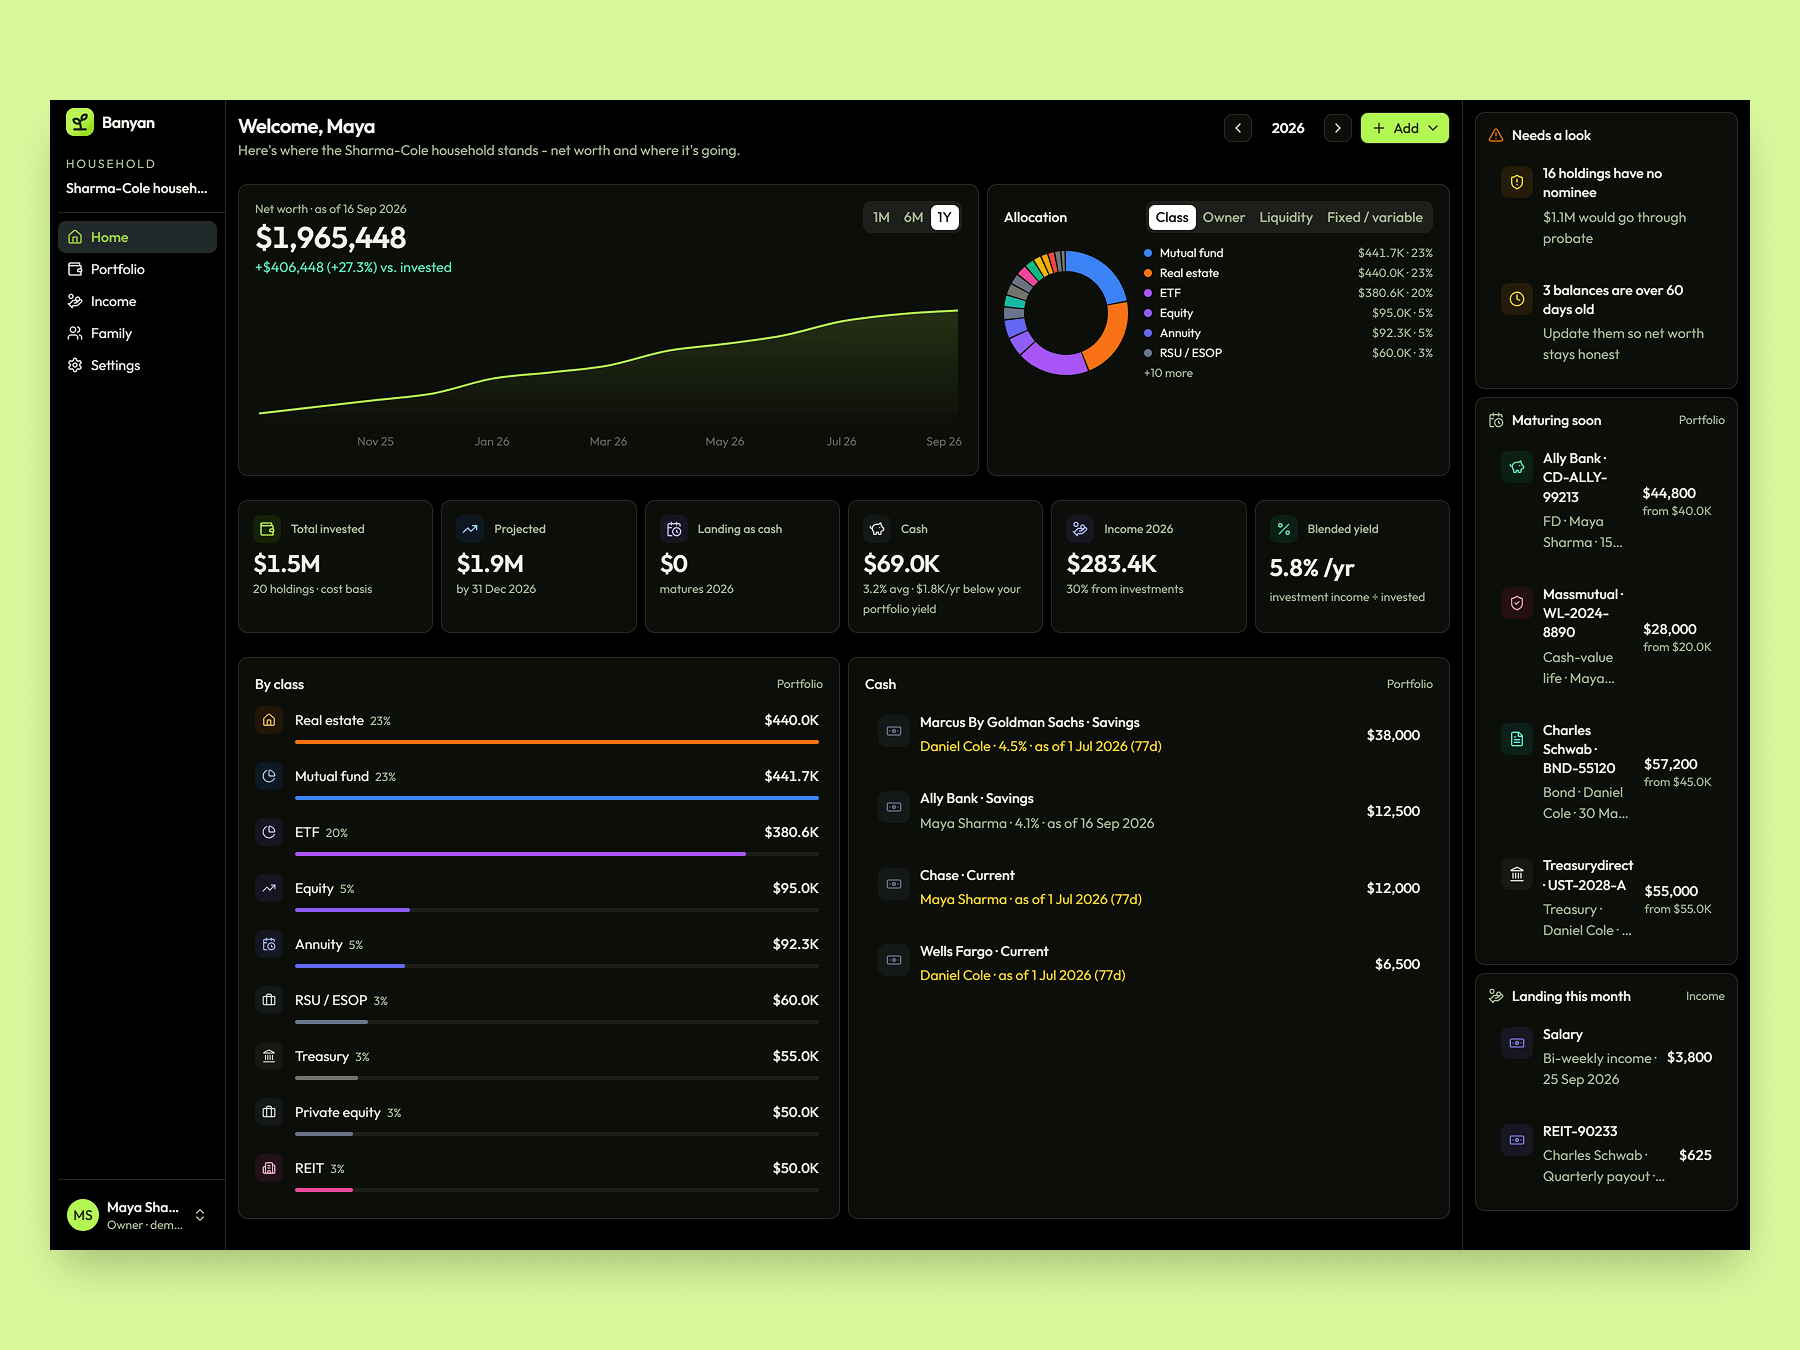Go to the Income sidebar item
The image size is (1800, 1350).
tap(137, 301)
